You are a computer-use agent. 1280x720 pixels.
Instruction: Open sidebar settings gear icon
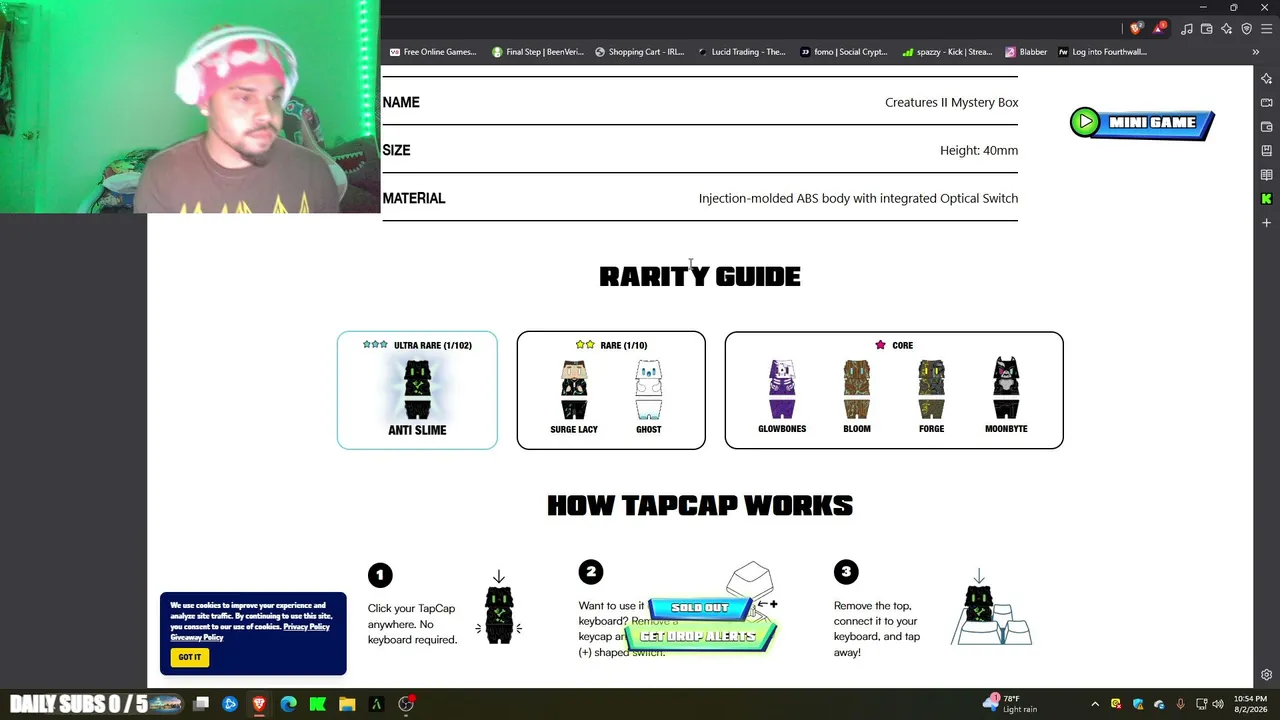pyautogui.click(x=1266, y=675)
